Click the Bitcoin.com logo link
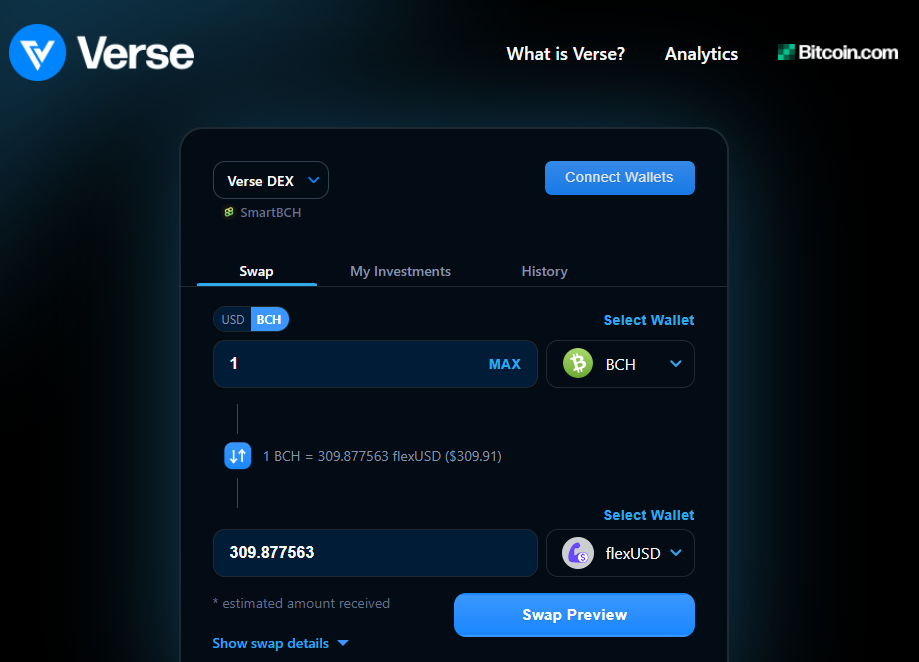919x662 pixels. click(x=838, y=53)
